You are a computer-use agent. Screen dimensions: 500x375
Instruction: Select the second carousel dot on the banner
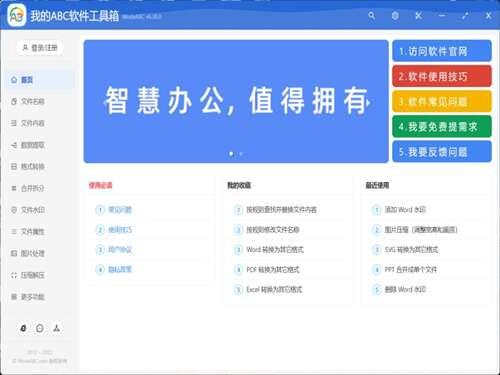pyautogui.click(x=241, y=154)
